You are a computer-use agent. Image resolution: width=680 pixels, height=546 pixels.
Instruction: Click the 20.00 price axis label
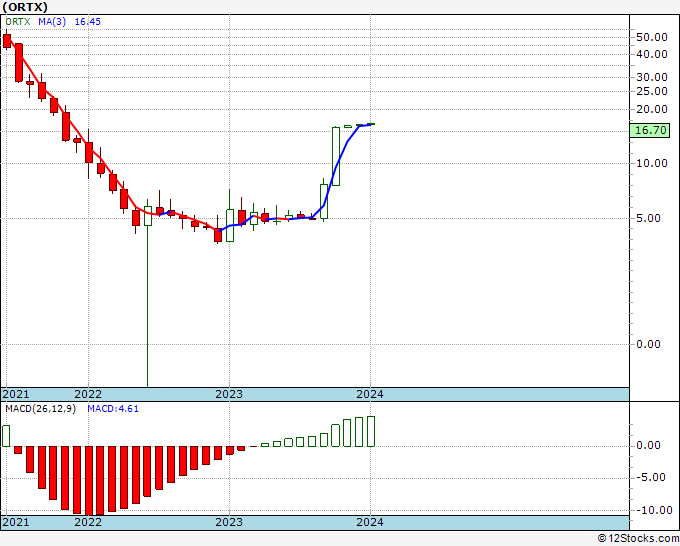[651, 109]
